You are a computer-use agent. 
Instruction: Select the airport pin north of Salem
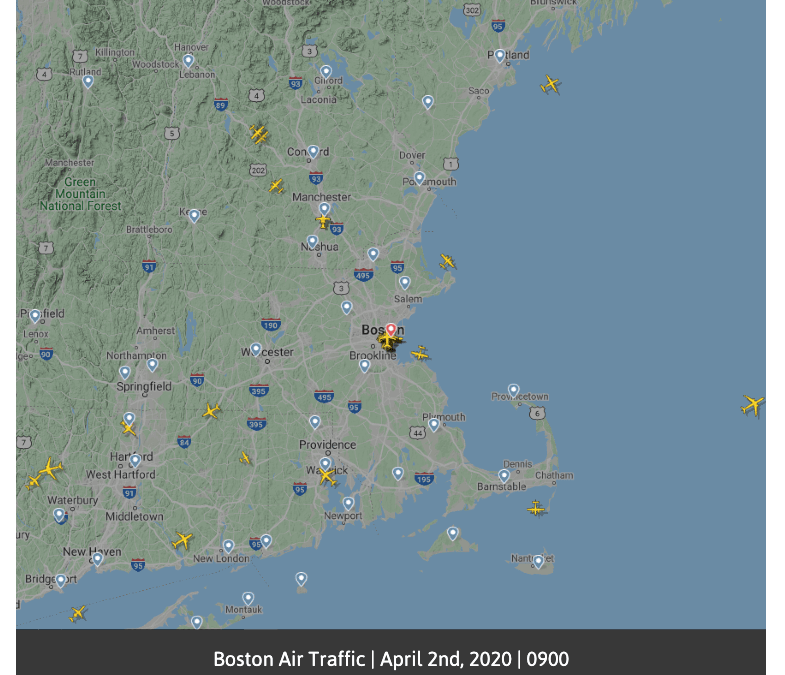405,283
